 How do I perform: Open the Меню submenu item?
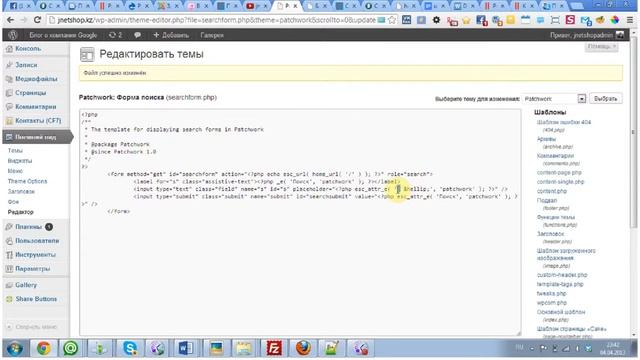click(x=15, y=171)
